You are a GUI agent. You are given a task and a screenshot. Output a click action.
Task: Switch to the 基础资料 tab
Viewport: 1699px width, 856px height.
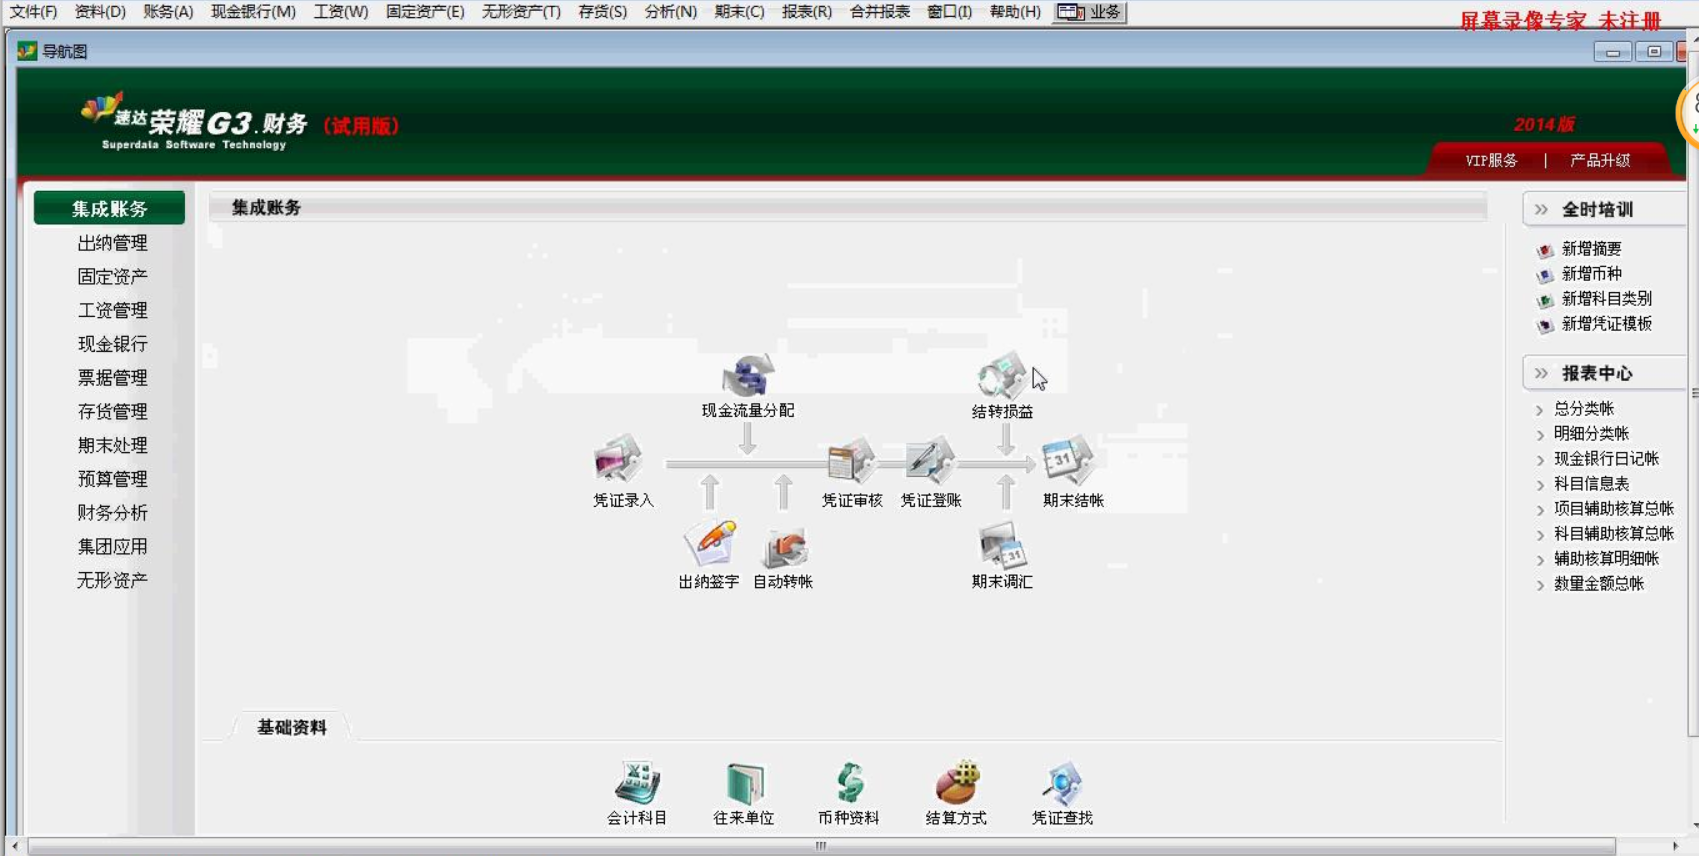tap(292, 727)
